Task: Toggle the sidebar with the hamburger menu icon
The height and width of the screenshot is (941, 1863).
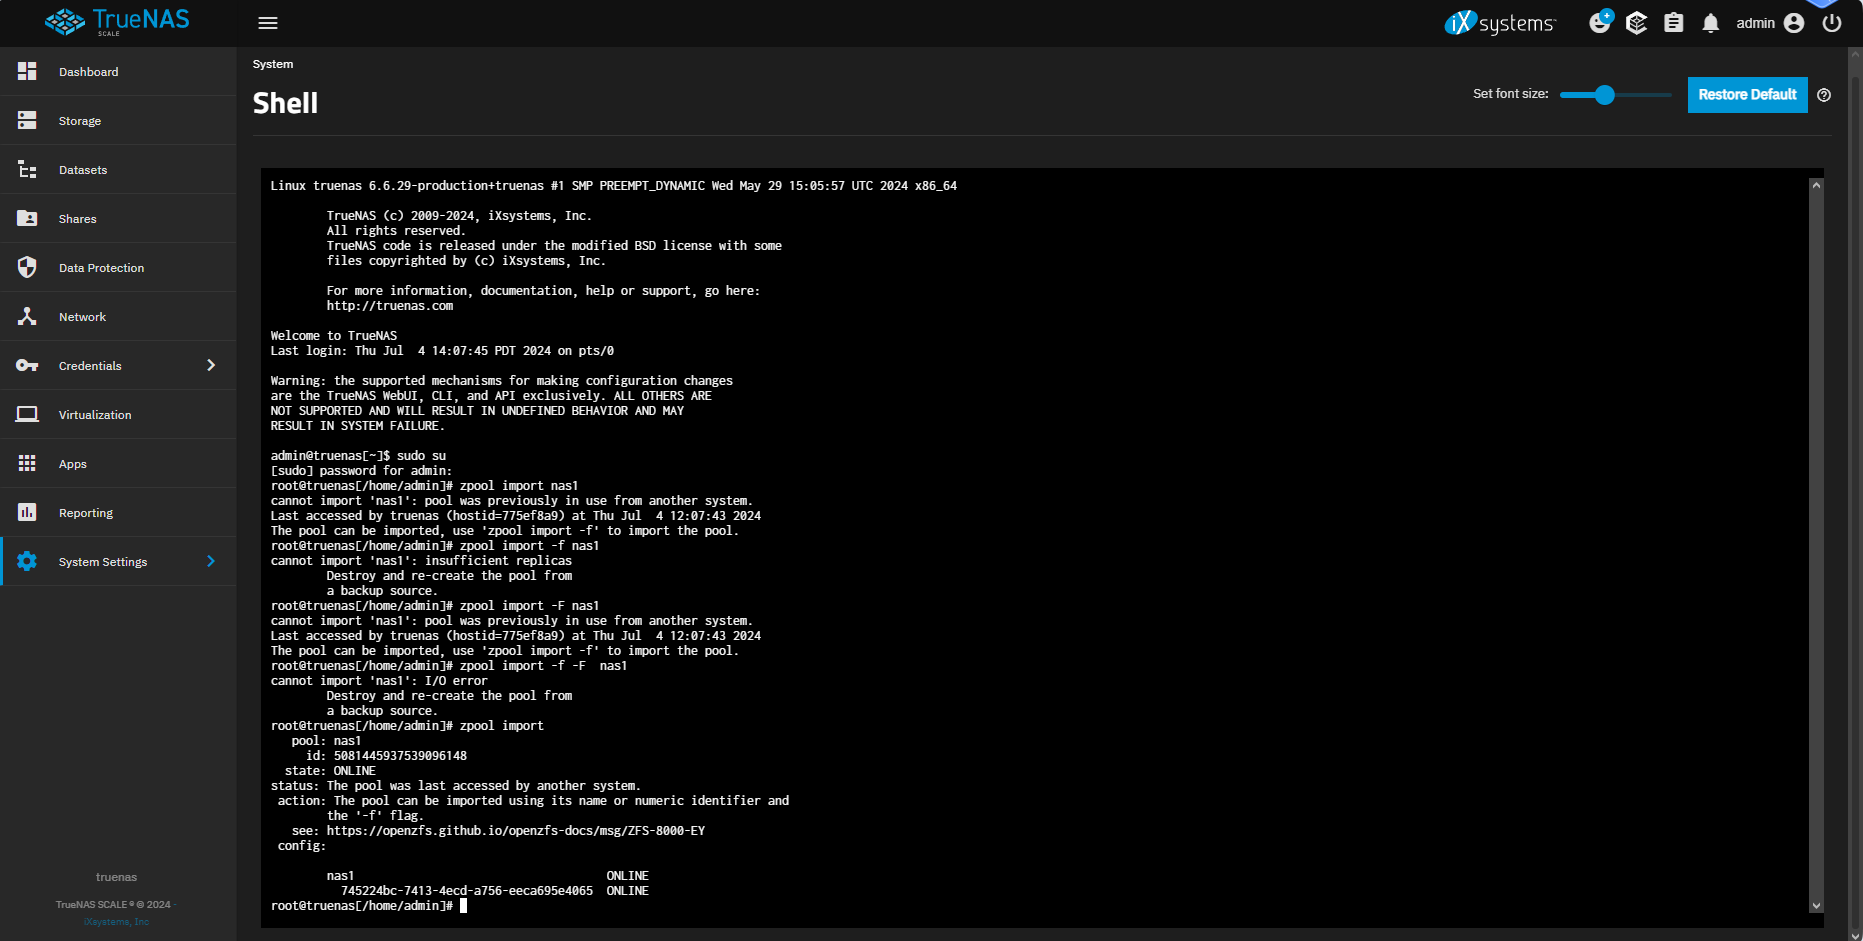Action: point(268,23)
